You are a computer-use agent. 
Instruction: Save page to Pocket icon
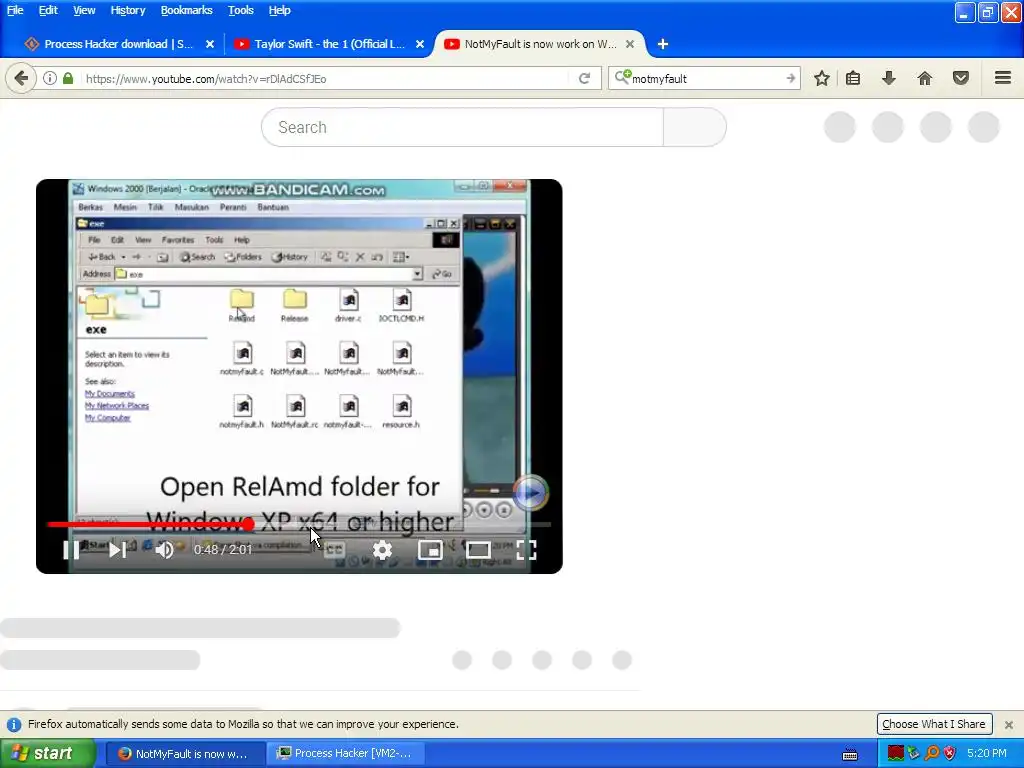pos(961,78)
